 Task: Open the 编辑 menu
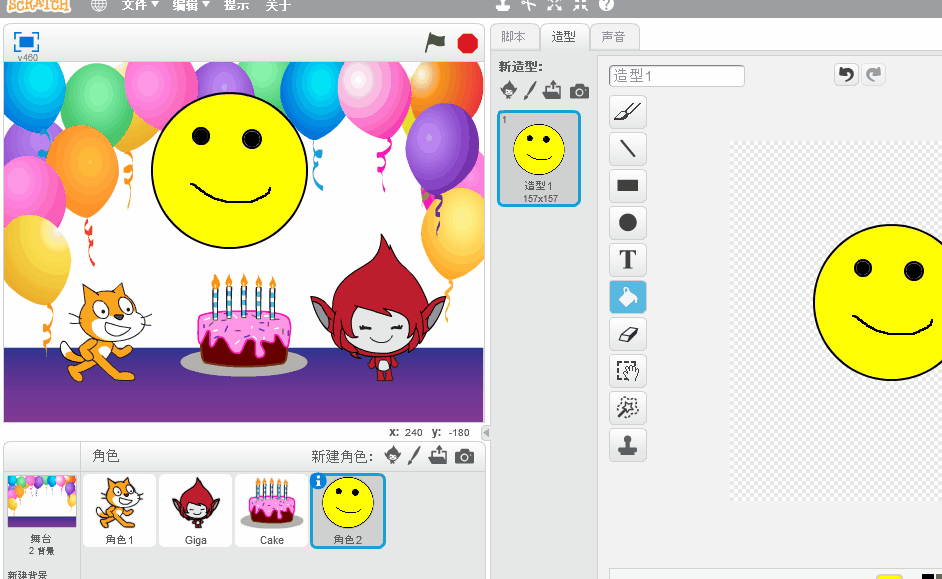(x=190, y=5)
